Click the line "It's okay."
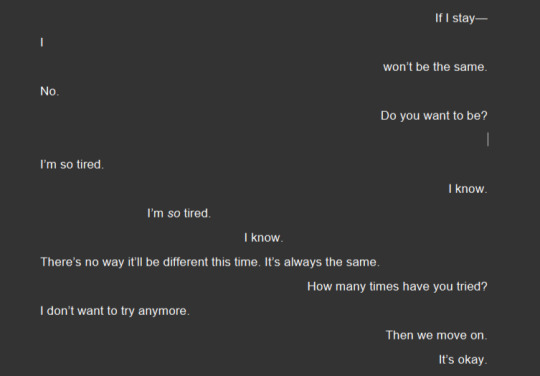The width and height of the screenshot is (540, 376). 463,360
